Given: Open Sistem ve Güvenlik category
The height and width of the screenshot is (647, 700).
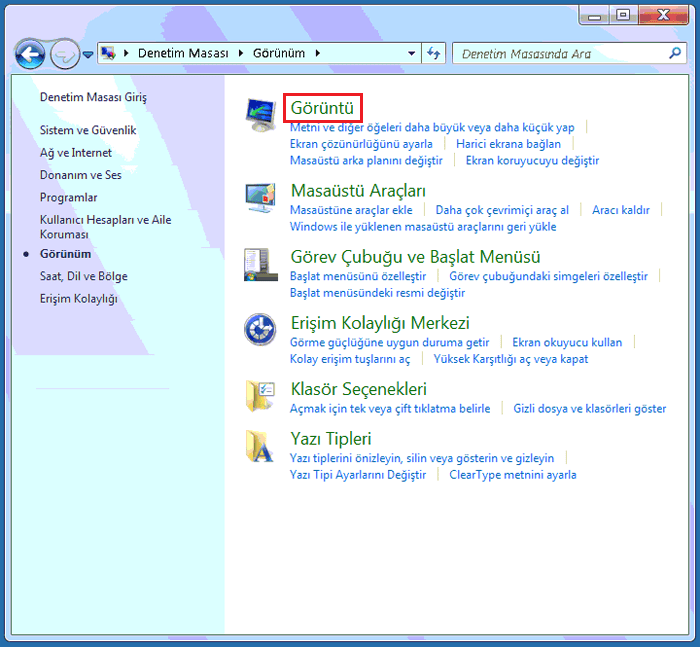Looking at the screenshot, I should (x=88, y=130).
